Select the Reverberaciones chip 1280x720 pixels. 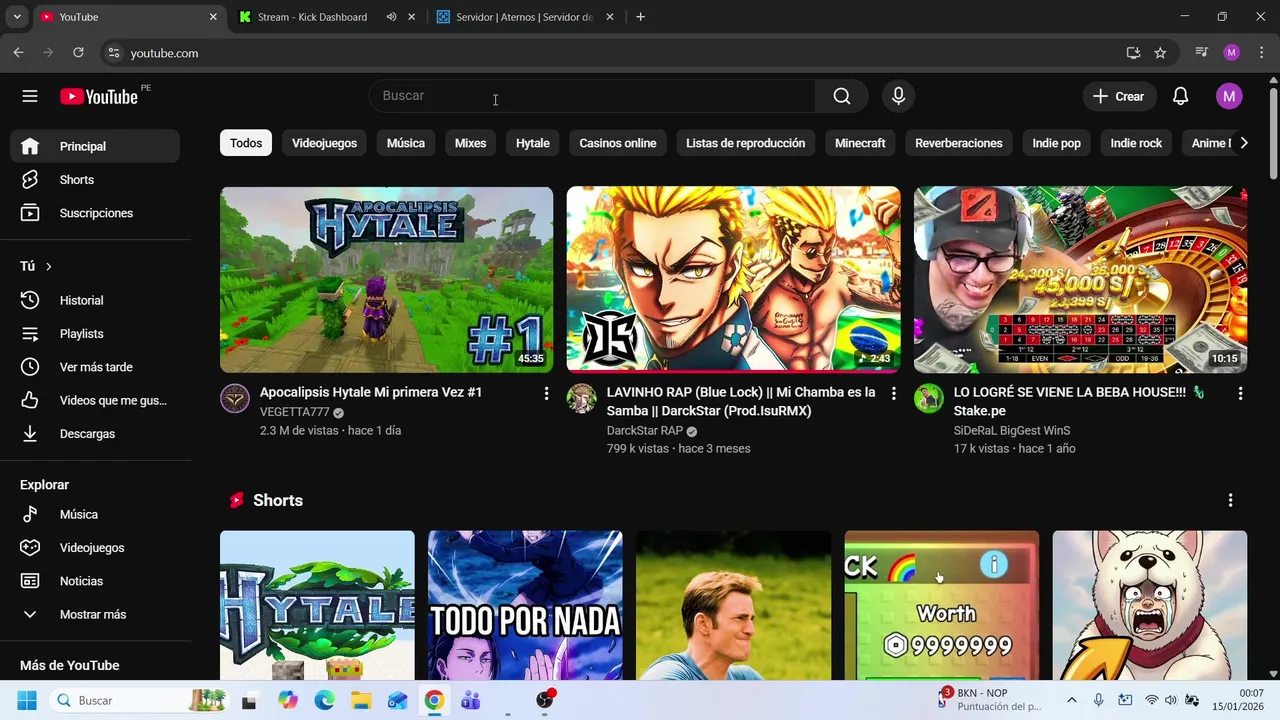point(959,143)
